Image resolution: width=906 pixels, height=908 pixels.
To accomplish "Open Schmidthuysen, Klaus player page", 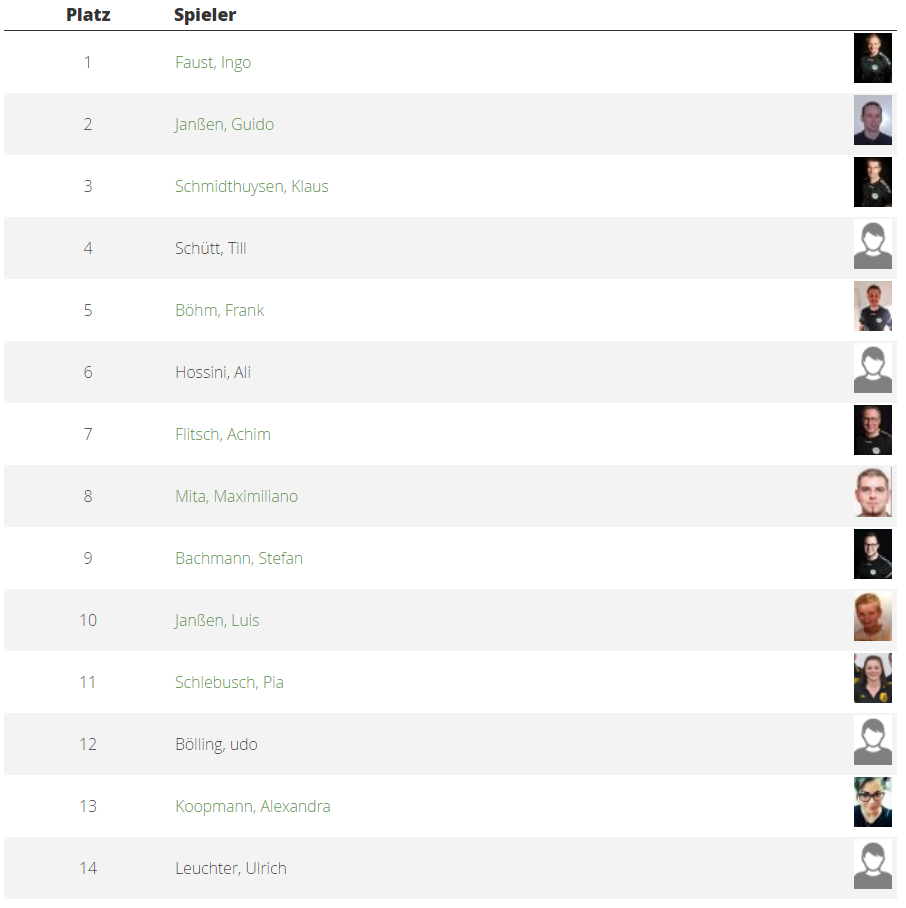I will click(x=251, y=186).
